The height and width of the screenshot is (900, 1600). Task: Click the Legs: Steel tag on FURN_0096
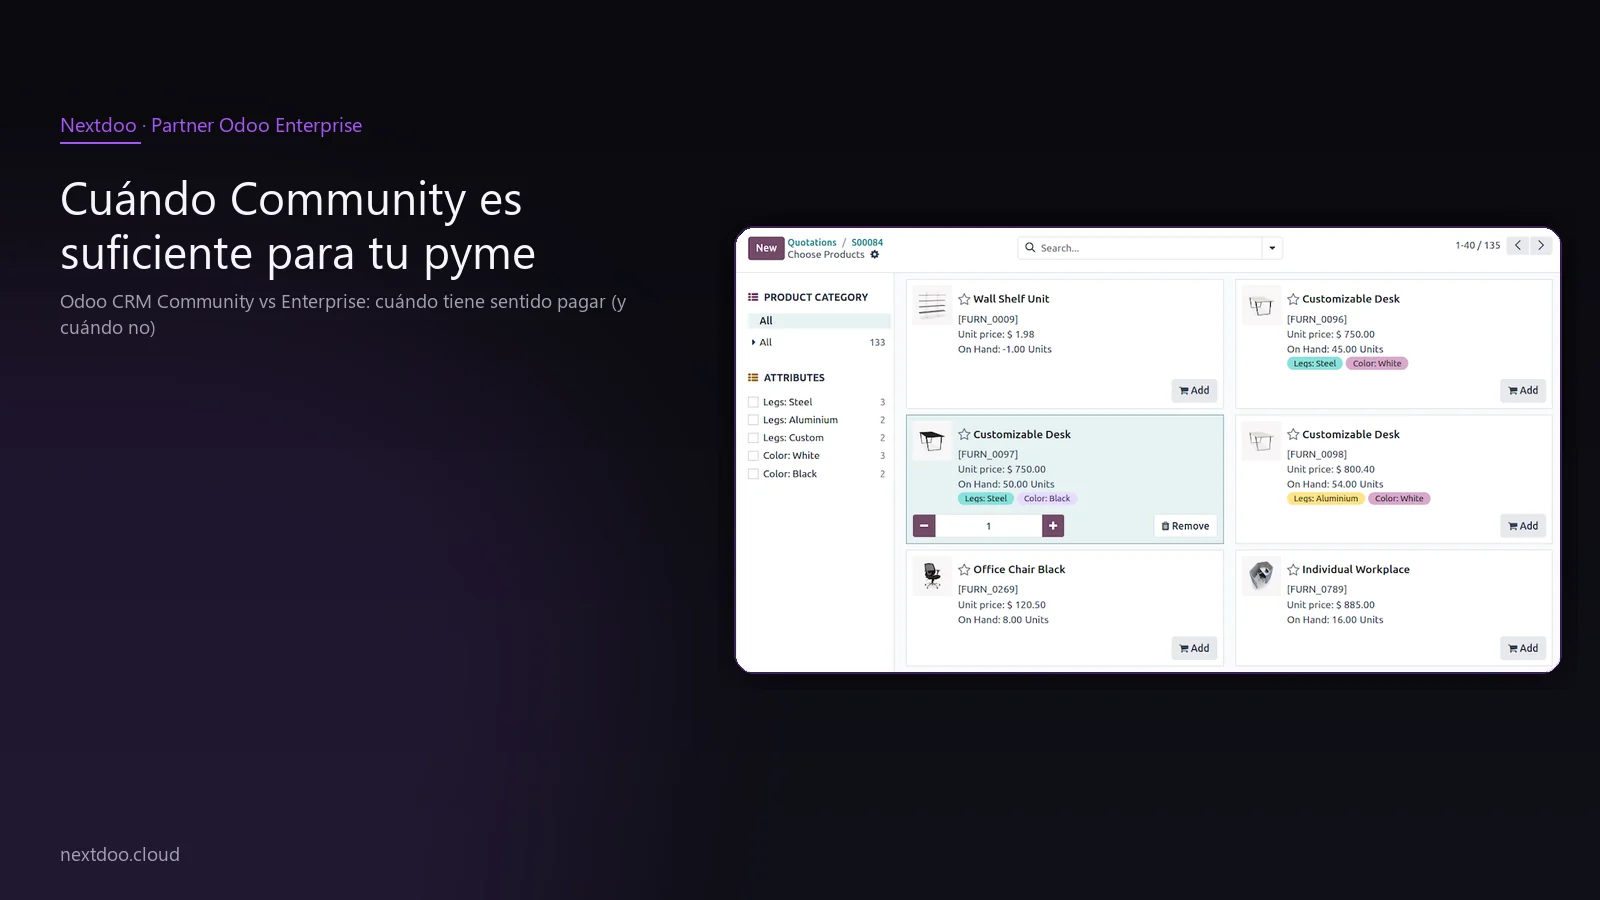tap(1314, 364)
